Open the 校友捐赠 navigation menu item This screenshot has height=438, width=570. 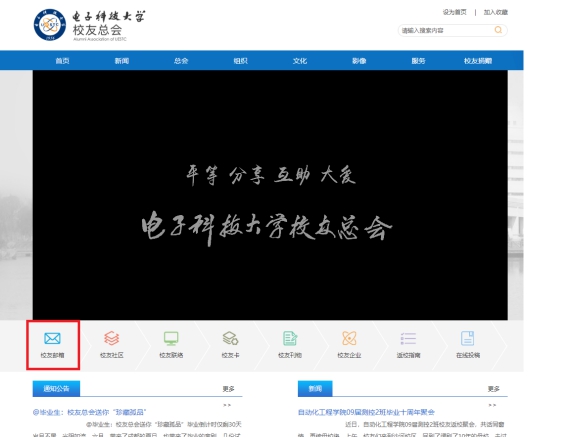[x=478, y=61]
